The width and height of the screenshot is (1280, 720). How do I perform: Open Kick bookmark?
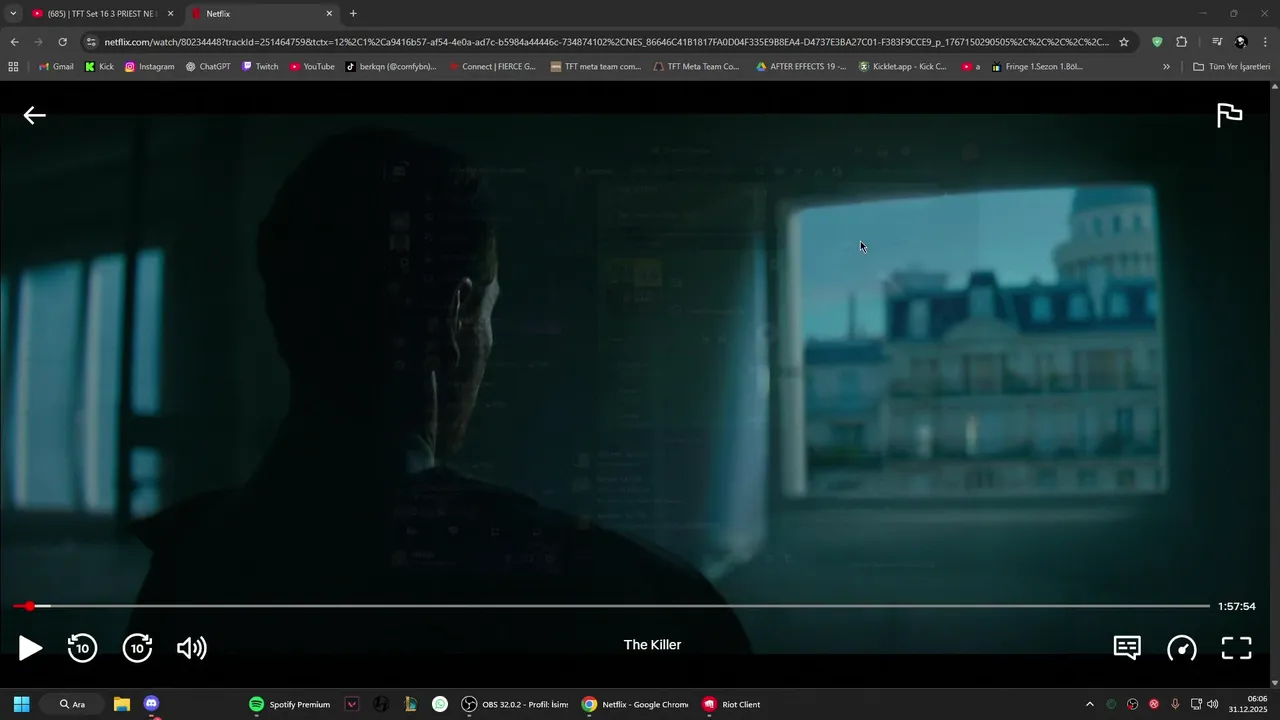tap(99, 67)
